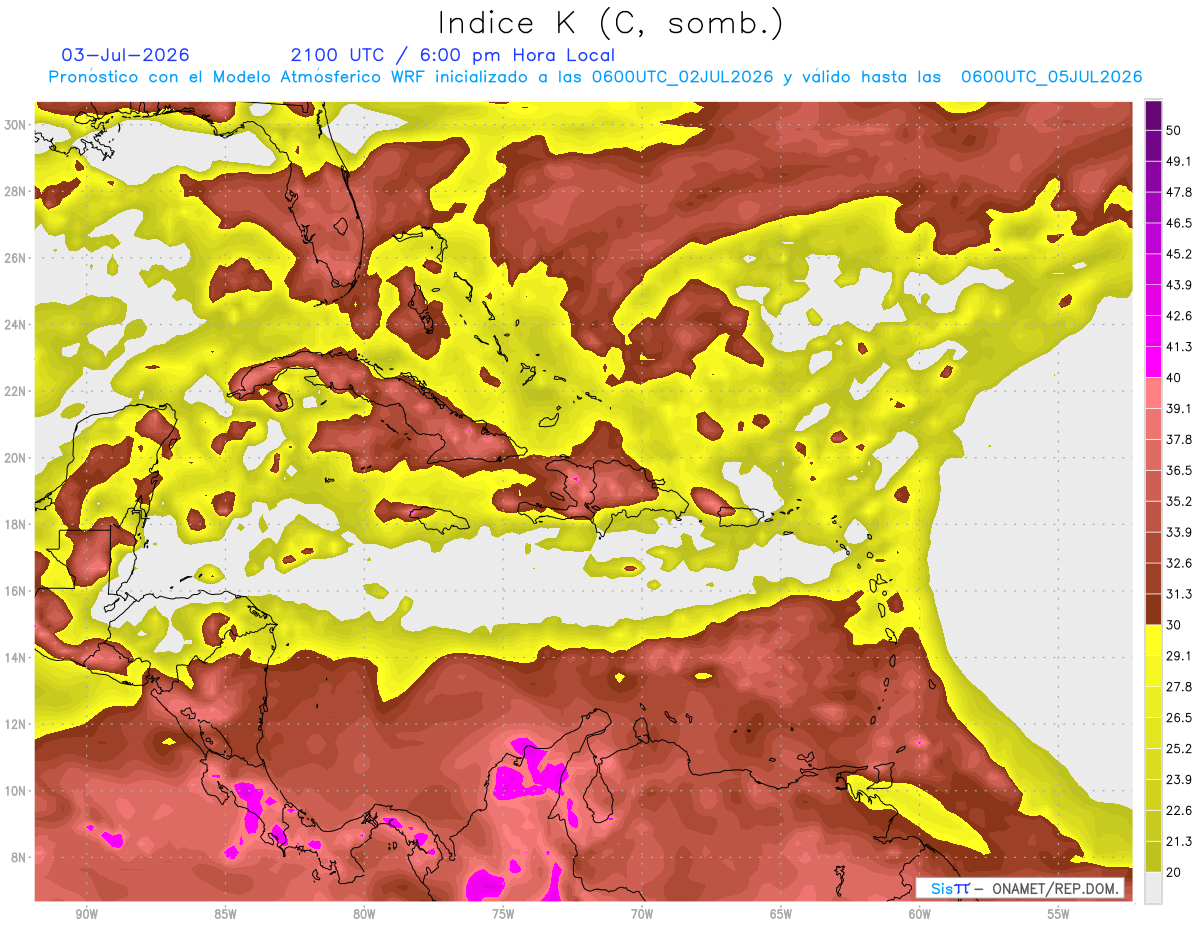
Task: Click the 70W longitude axis label
Action: coord(642,914)
